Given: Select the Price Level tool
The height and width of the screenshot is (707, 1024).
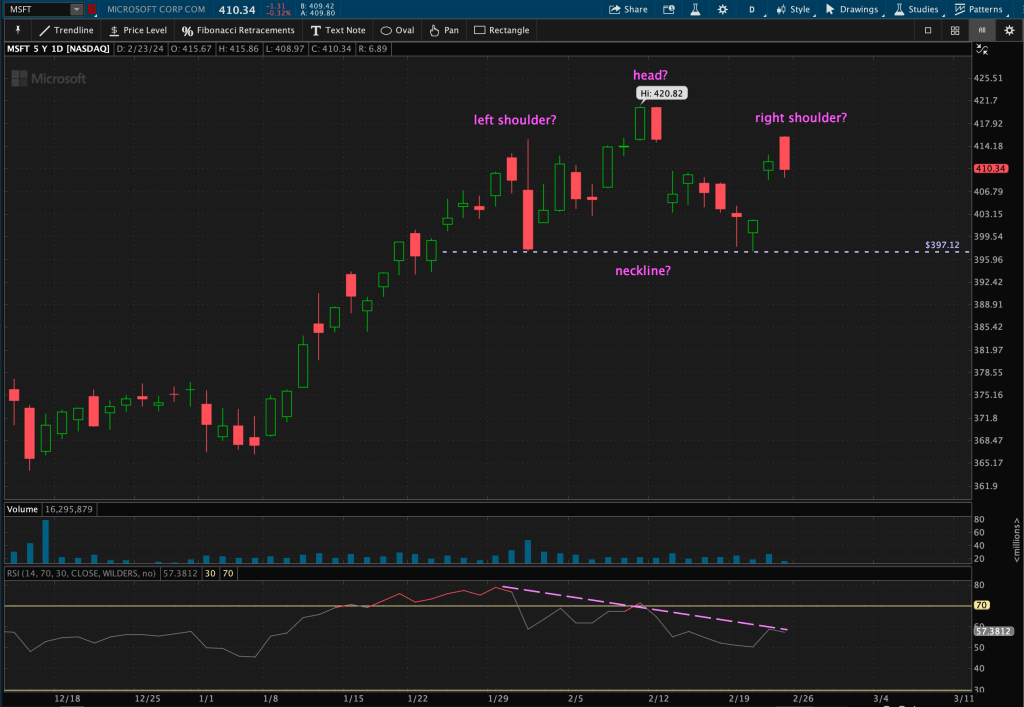Looking at the screenshot, I should click(x=137, y=30).
